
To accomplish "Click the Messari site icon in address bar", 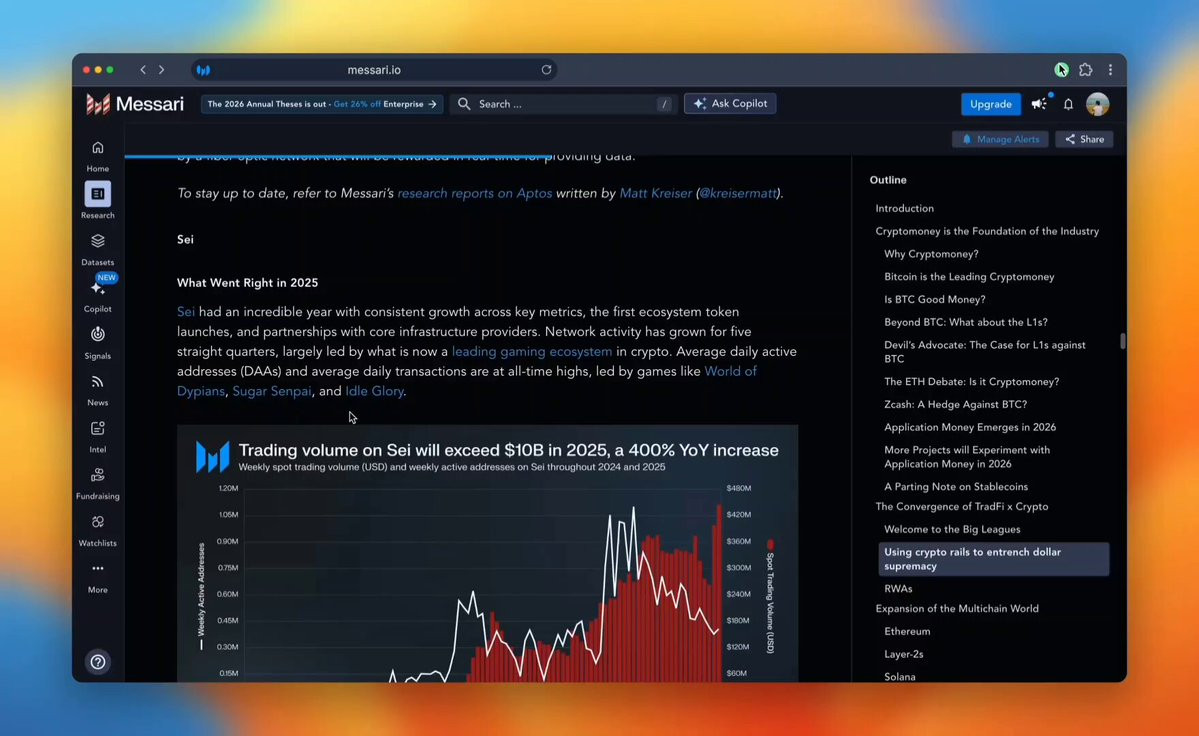I will point(203,70).
